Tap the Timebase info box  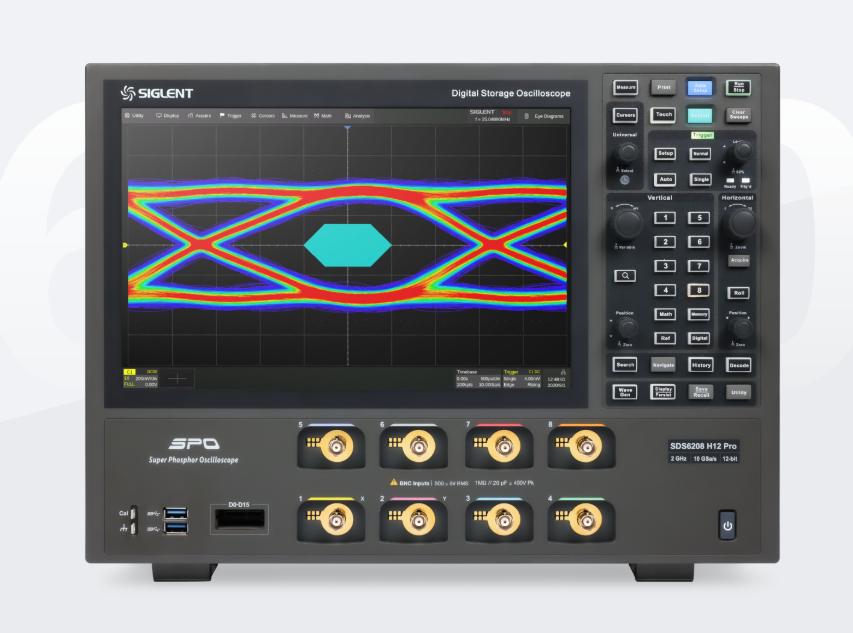point(478,378)
